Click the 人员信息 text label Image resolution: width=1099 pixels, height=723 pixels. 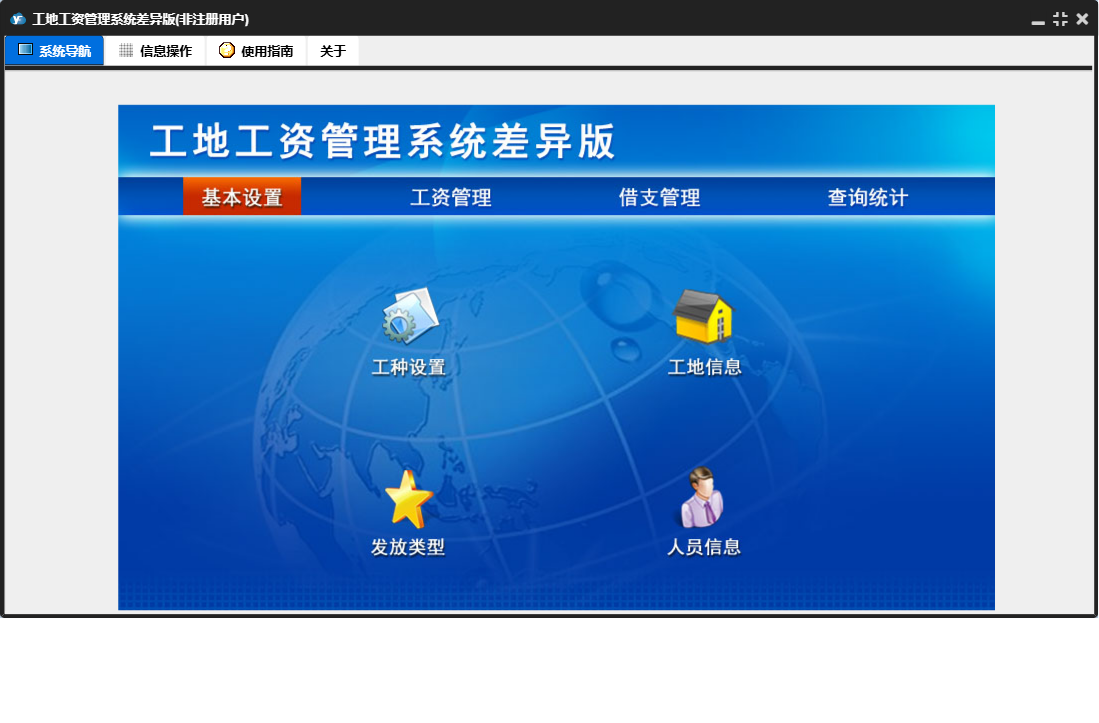pos(704,547)
